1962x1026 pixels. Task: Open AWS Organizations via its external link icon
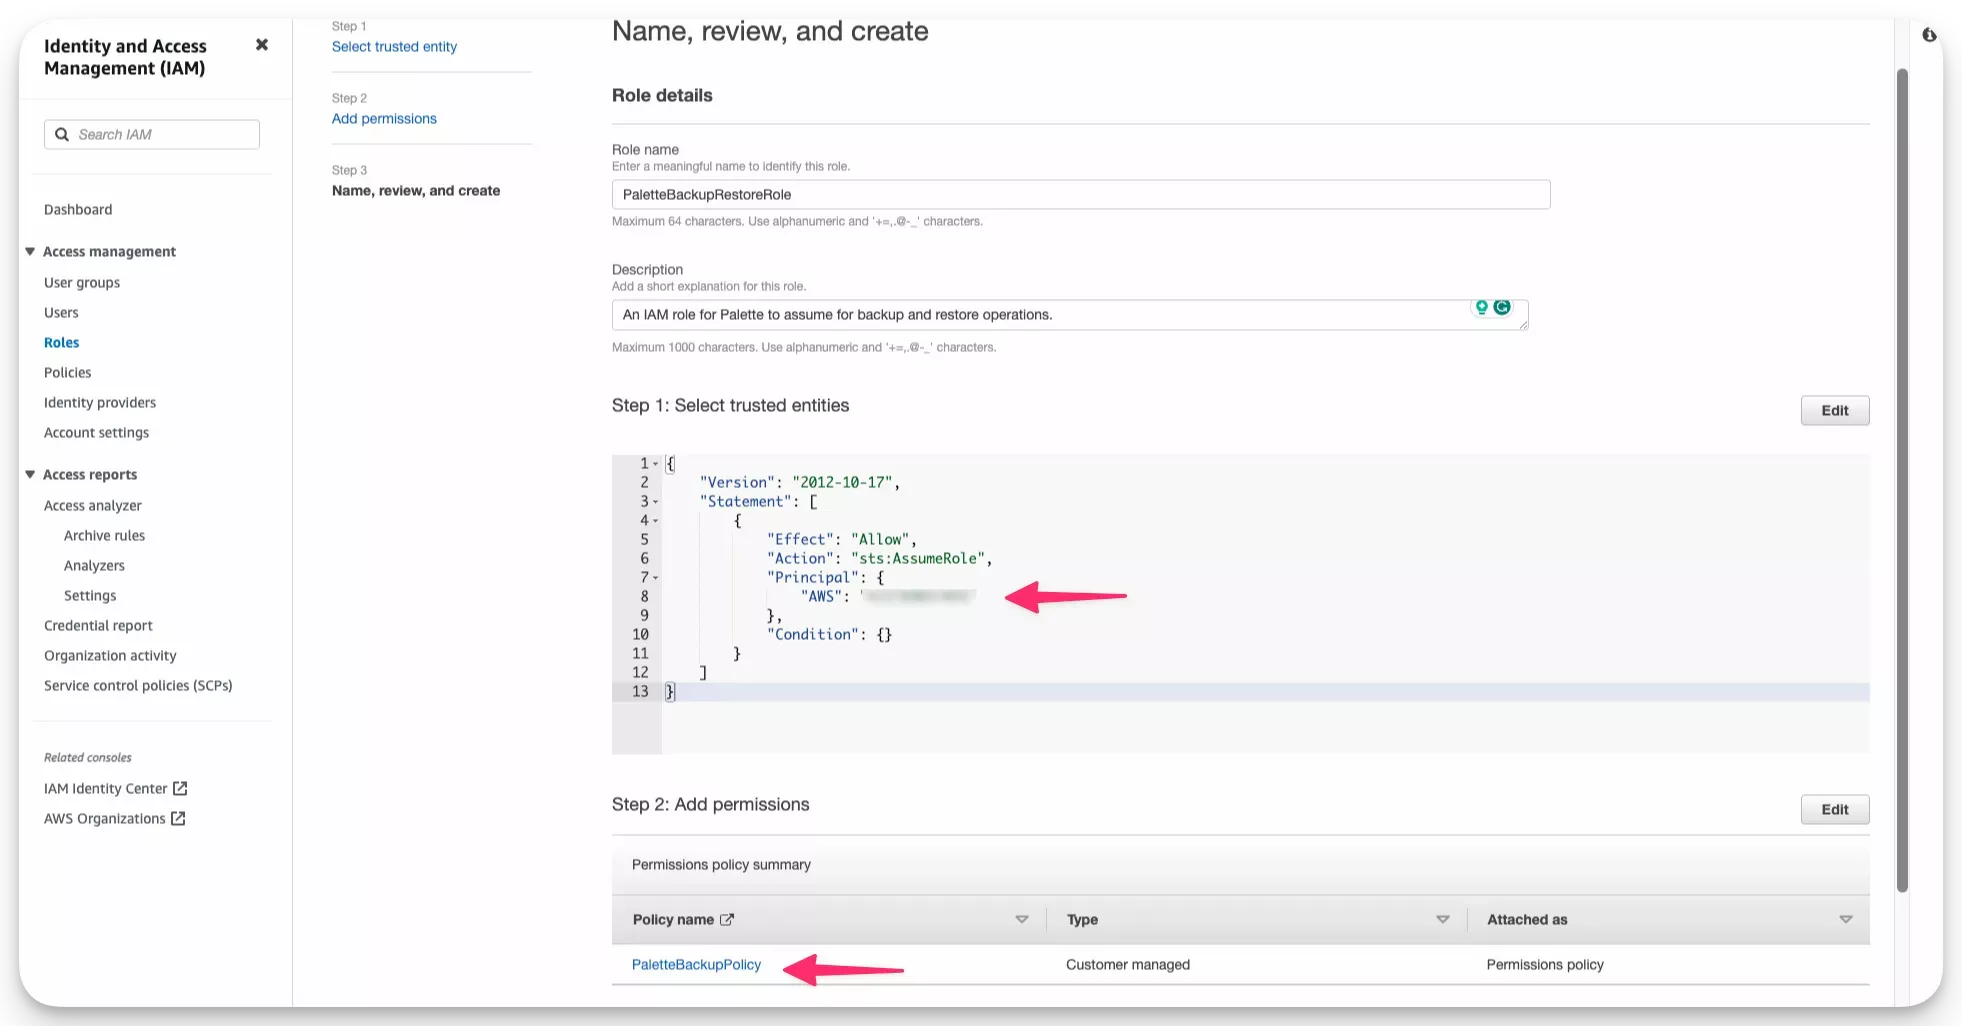[x=177, y=818]
